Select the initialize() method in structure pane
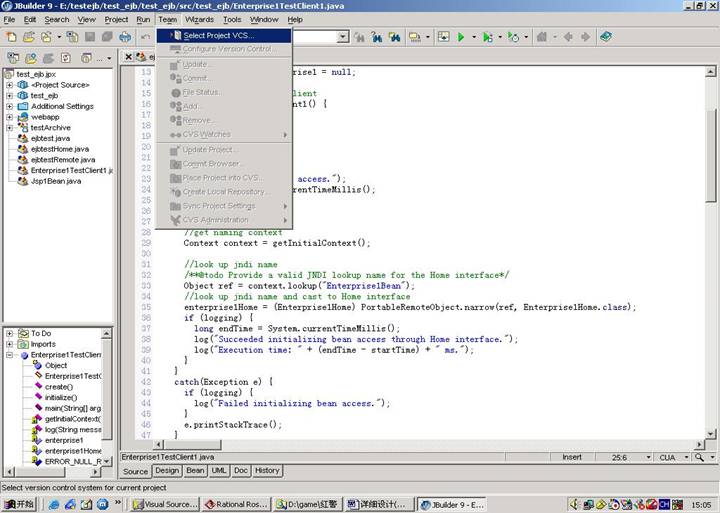Screen dimensions: 720x513 61,398
